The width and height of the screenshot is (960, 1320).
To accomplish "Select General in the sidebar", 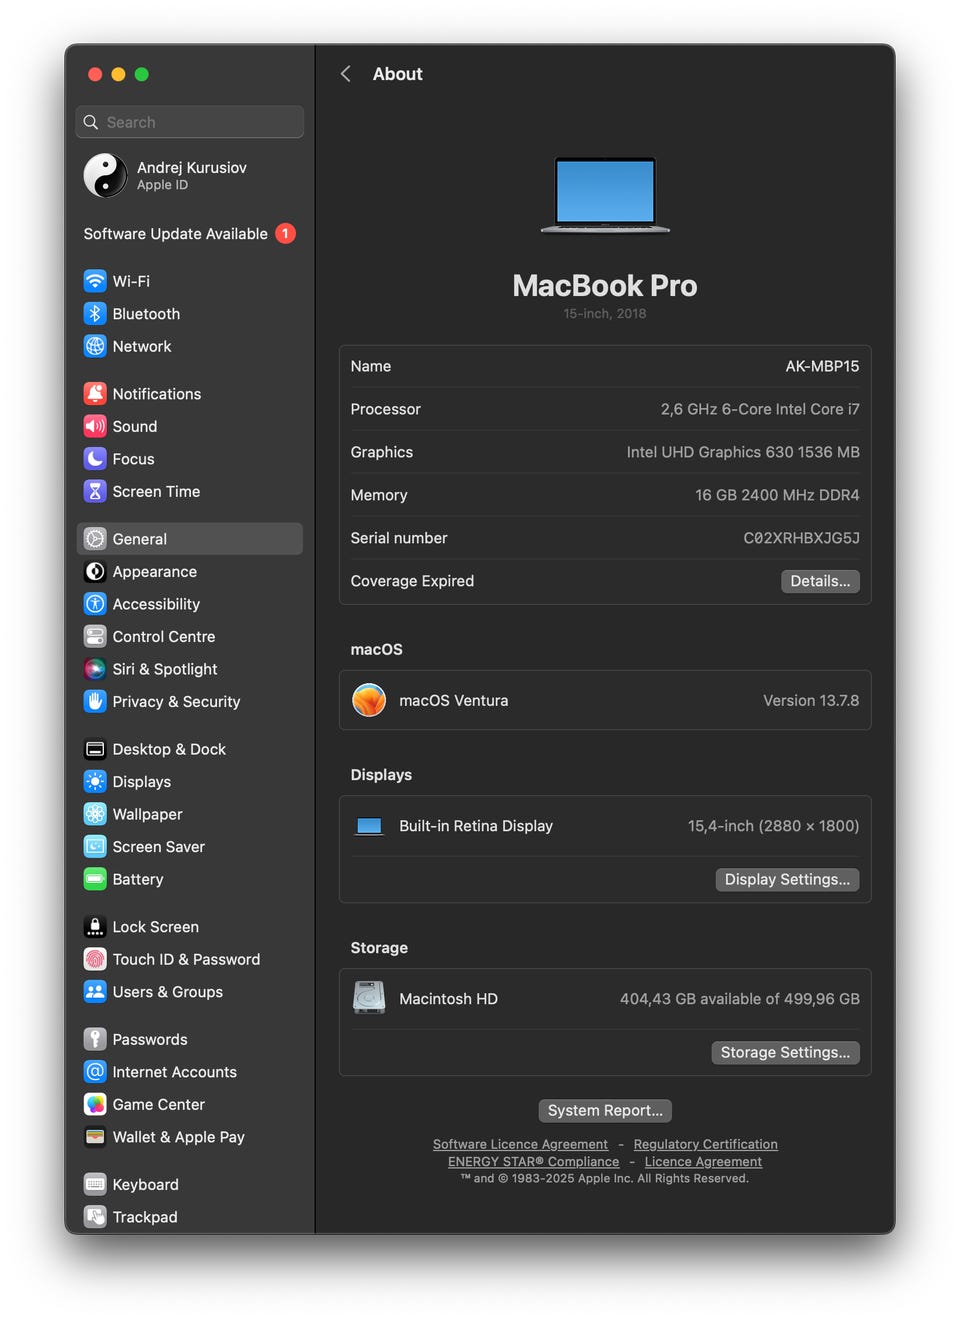I will 190,539.
